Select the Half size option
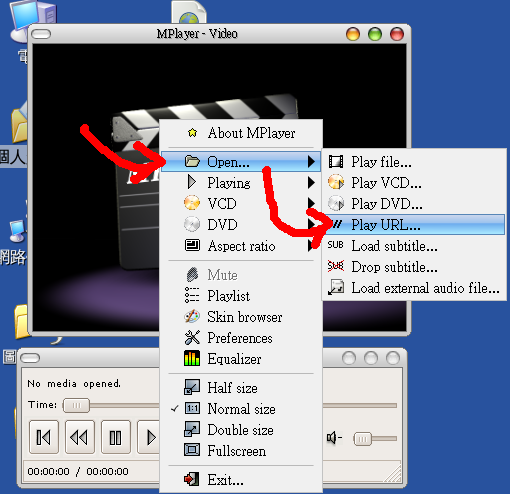The height and width of the screenshot is (494, 510). tap(241, 388)
